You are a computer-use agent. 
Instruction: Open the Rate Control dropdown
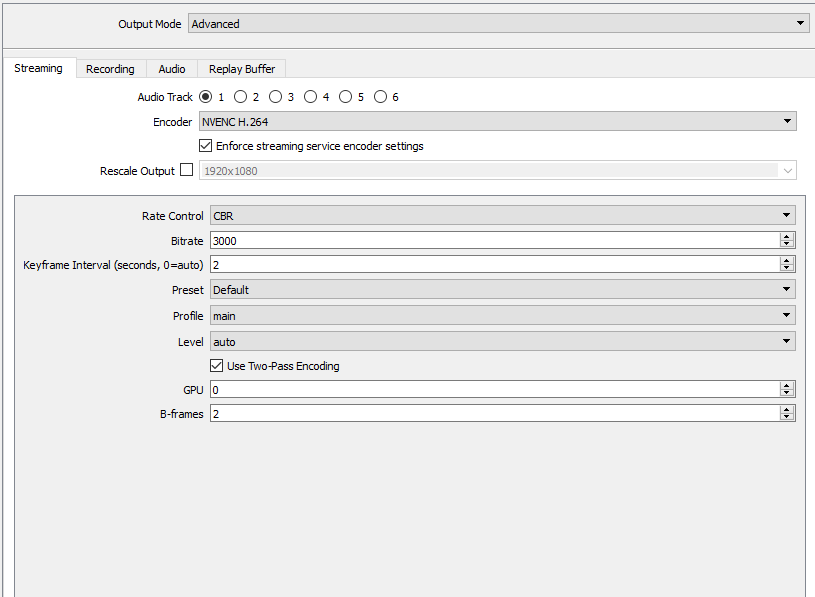click(x=503, y=215)
